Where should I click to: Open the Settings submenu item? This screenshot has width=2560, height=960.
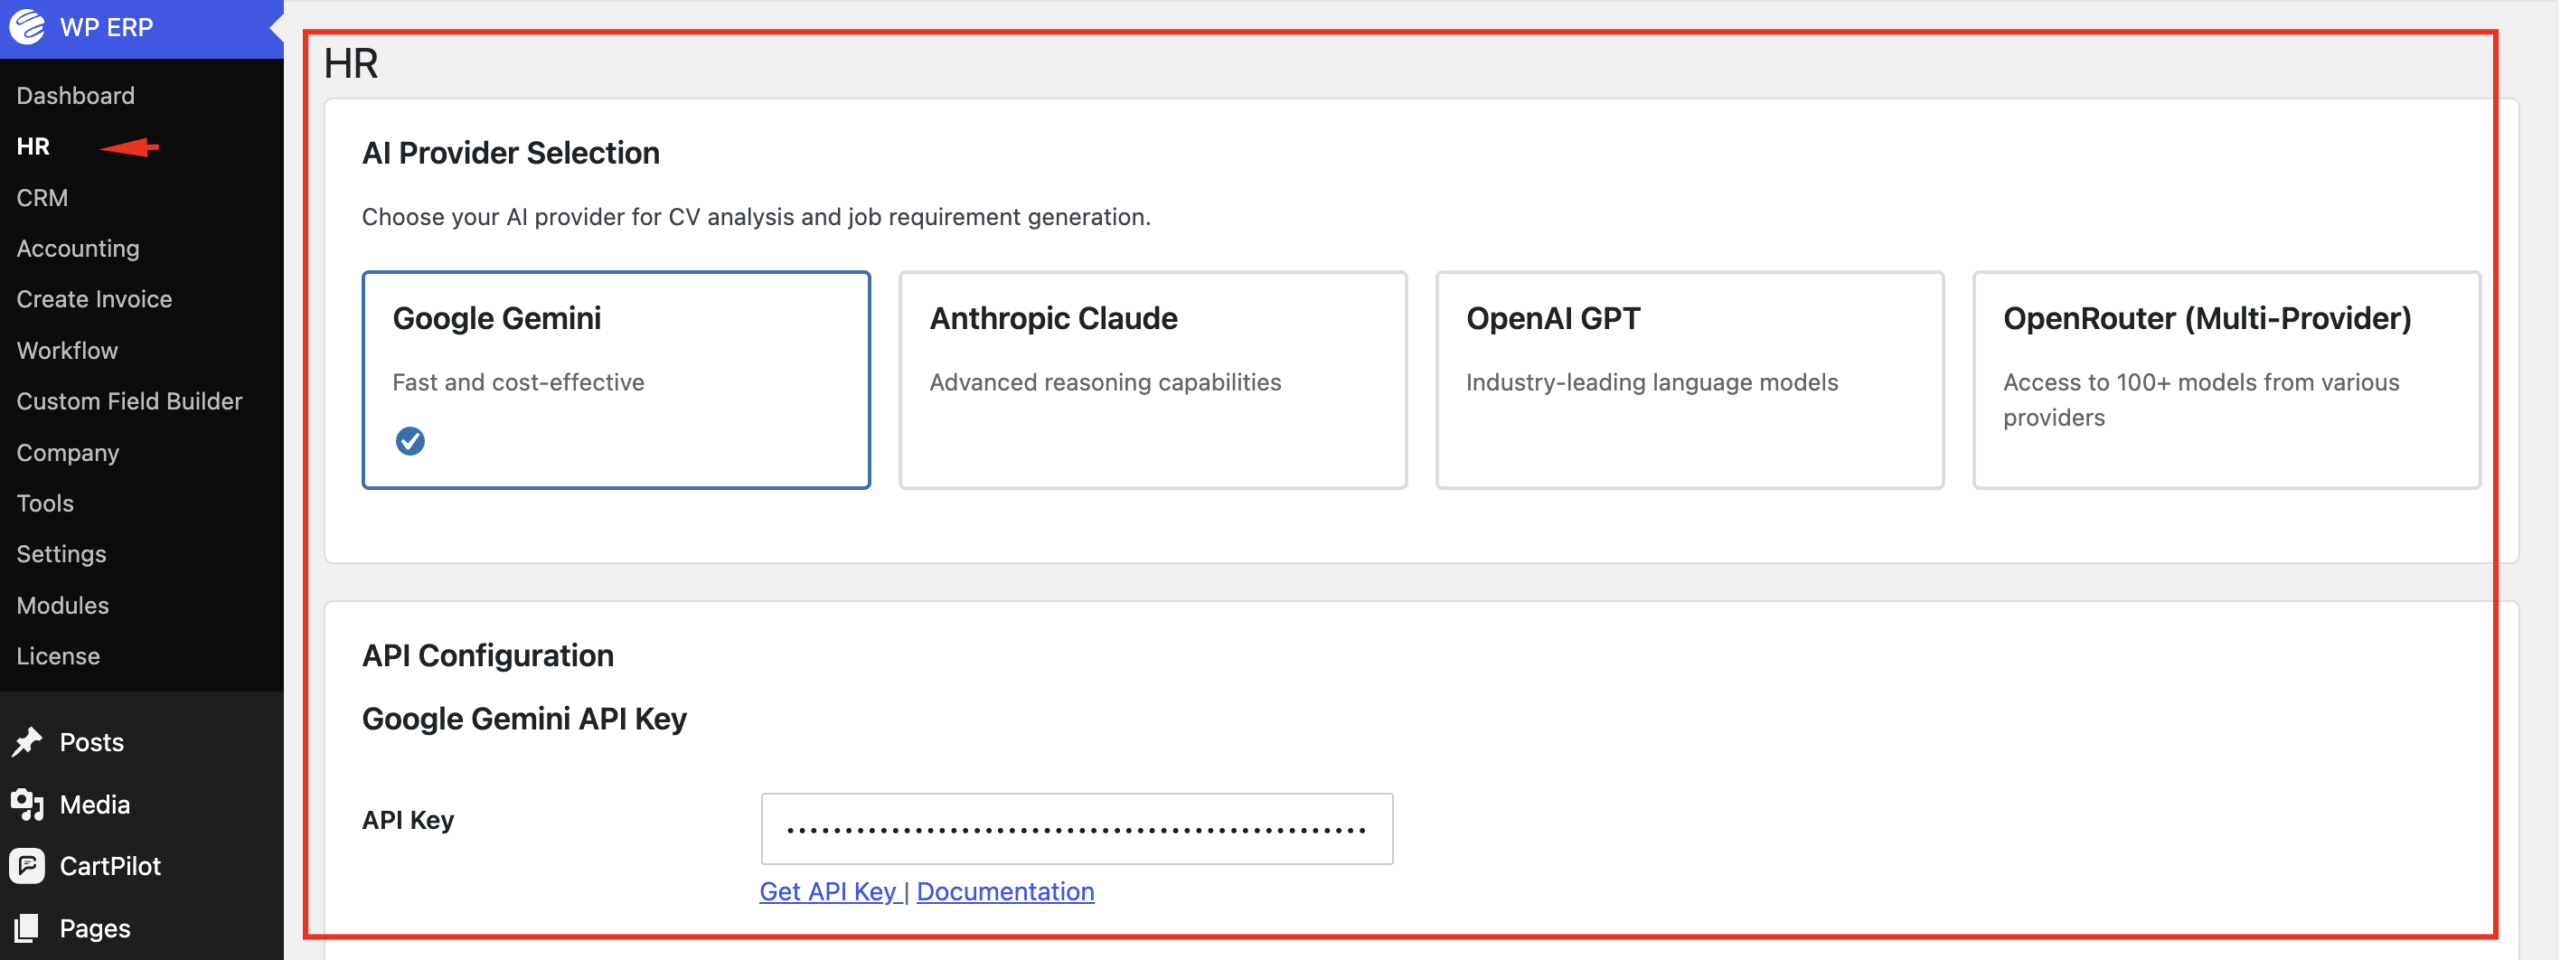coord(61,554)
